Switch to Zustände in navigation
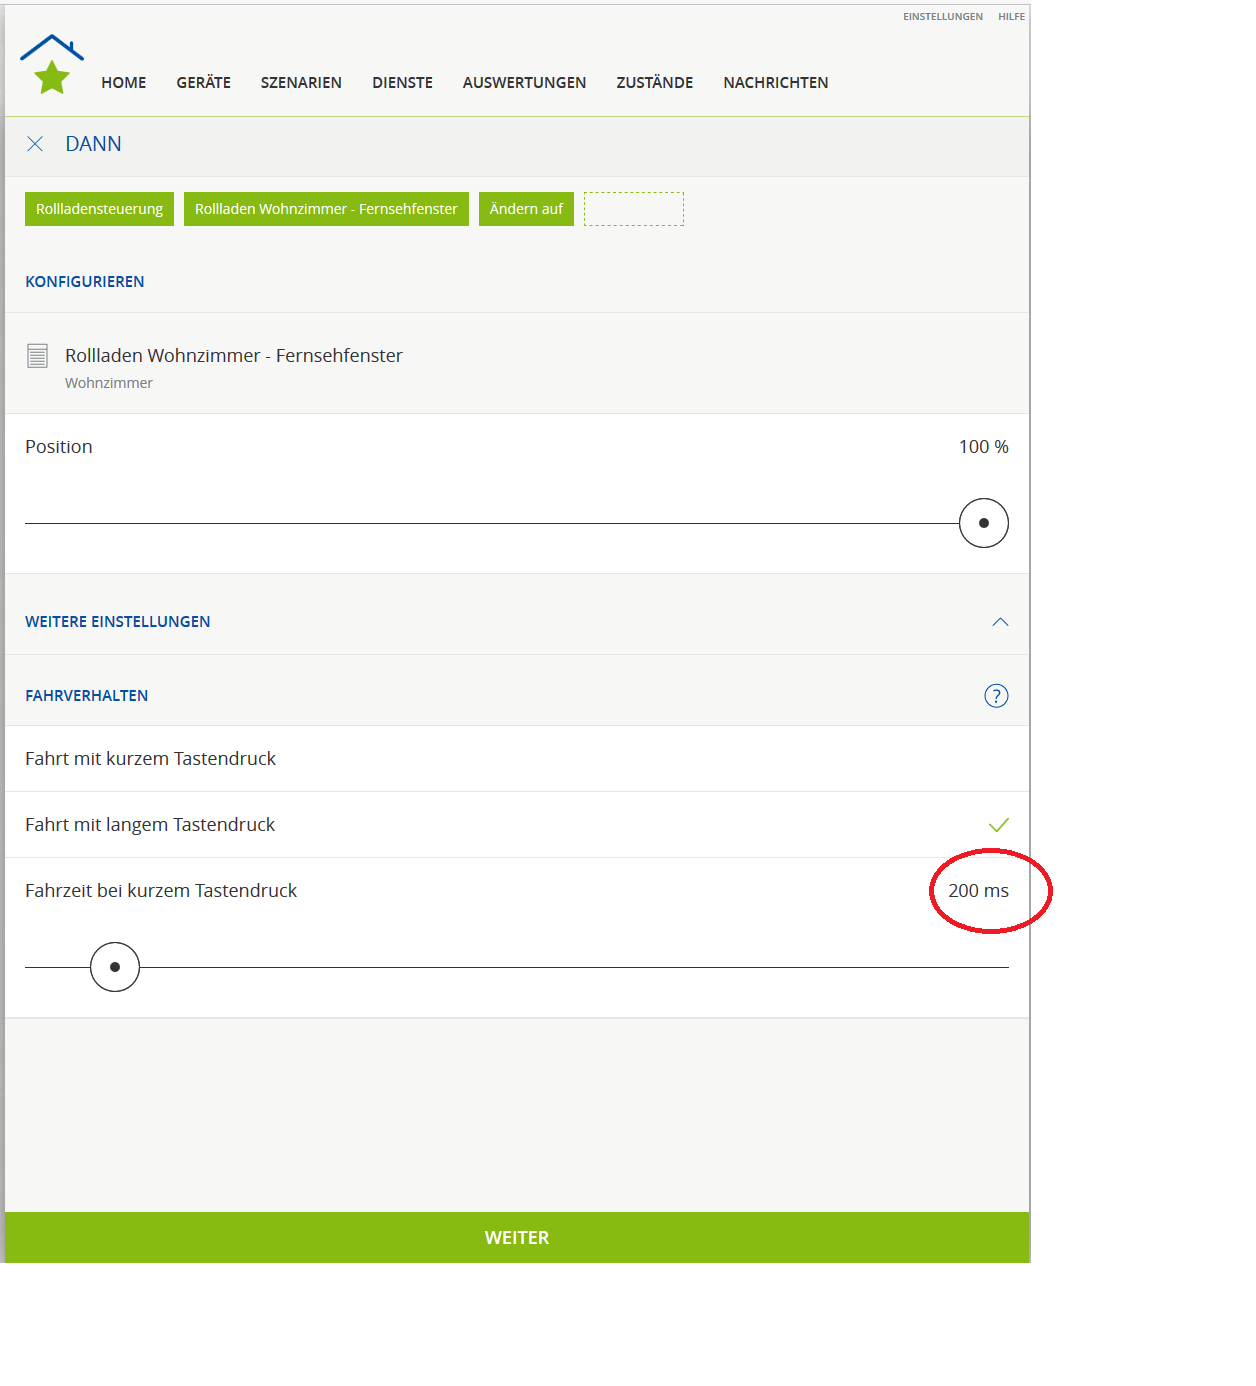The width and height of the screenshot is (1256, 1386). coord(654,83)
